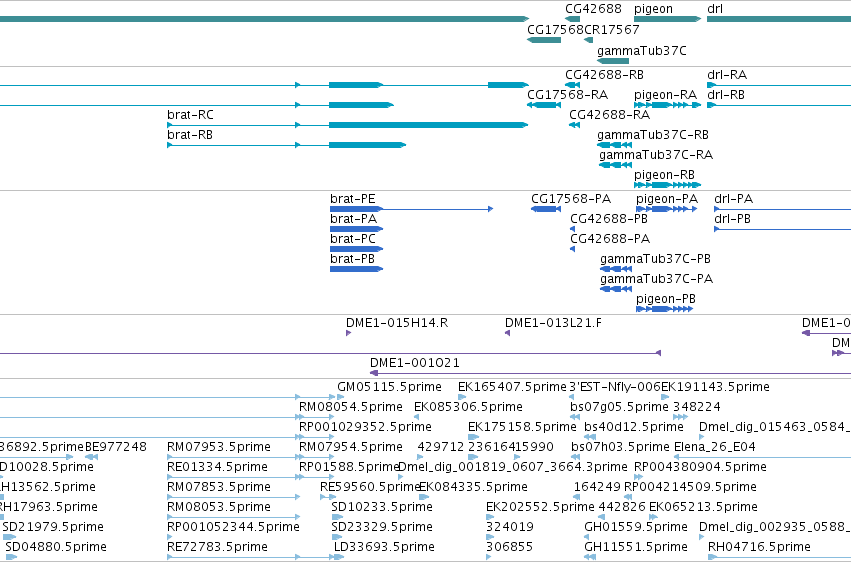Click the RH04716.5prime EST label
Screen dimensions: 851x562
coord(759,548)
